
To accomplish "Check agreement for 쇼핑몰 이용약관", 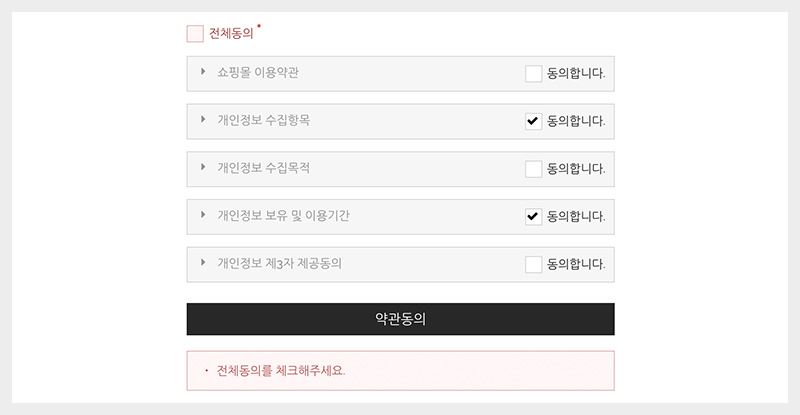I will pyautogui.click(x=533, y=73).
